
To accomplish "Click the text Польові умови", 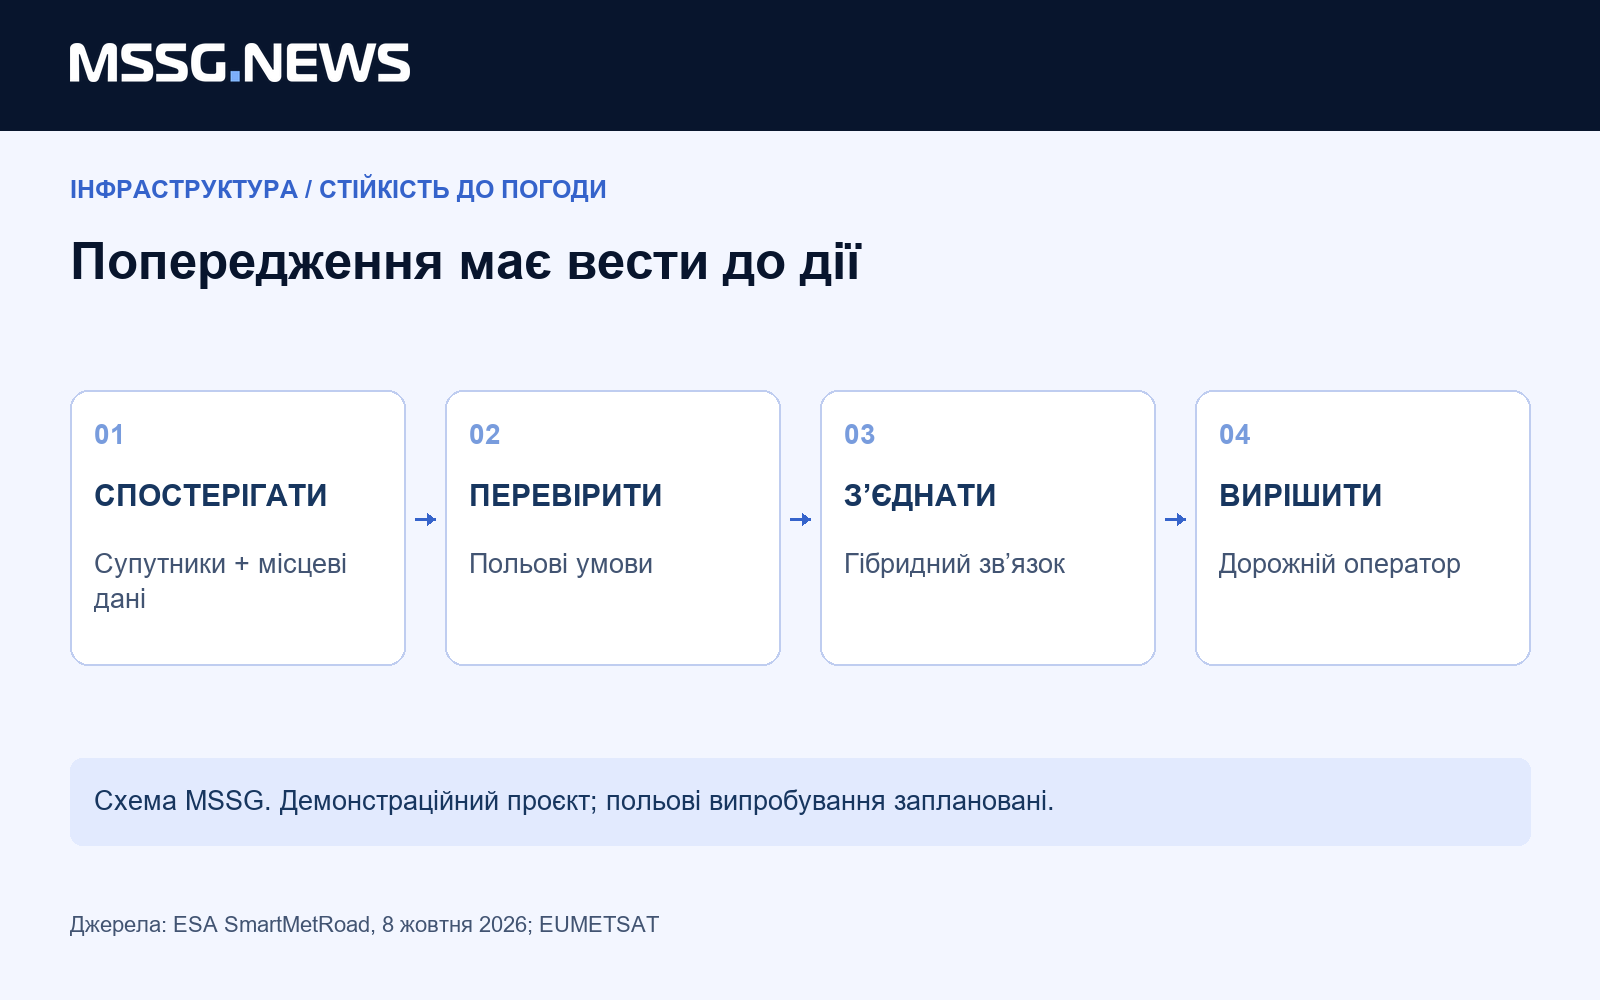I will (561, 564).
